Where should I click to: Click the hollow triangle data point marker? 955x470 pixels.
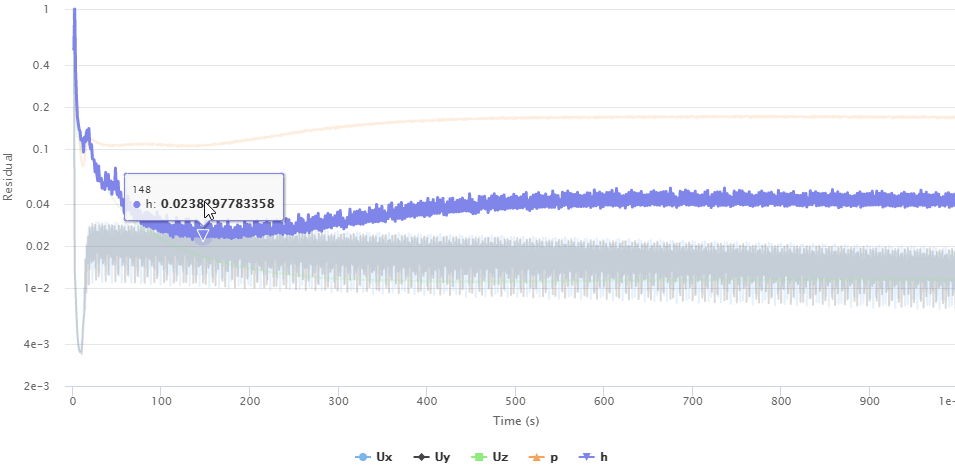coord(202,235)
